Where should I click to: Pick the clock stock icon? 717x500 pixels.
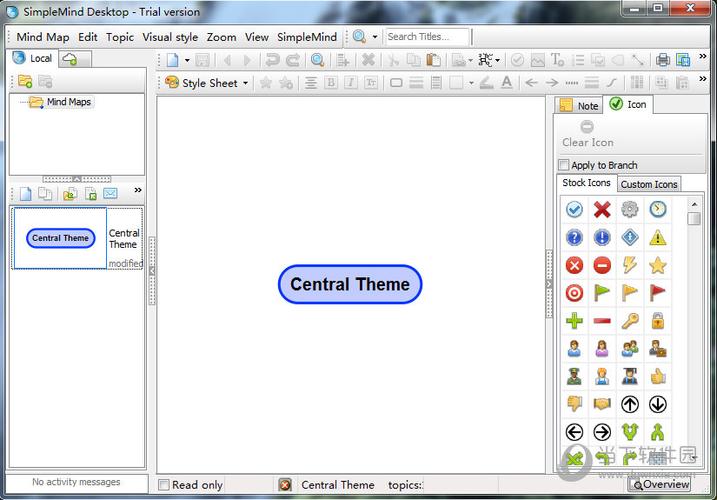[658, 210]
